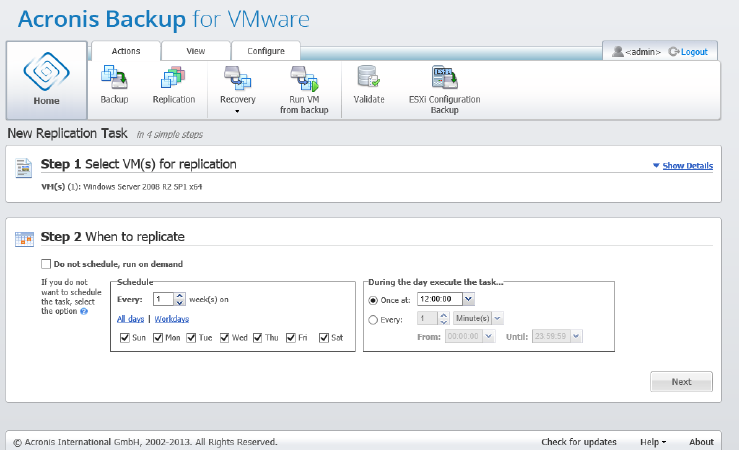Uncheck the Fri checkbox
The width and height of the screenshot is (739, 450).
coord(291,337)
